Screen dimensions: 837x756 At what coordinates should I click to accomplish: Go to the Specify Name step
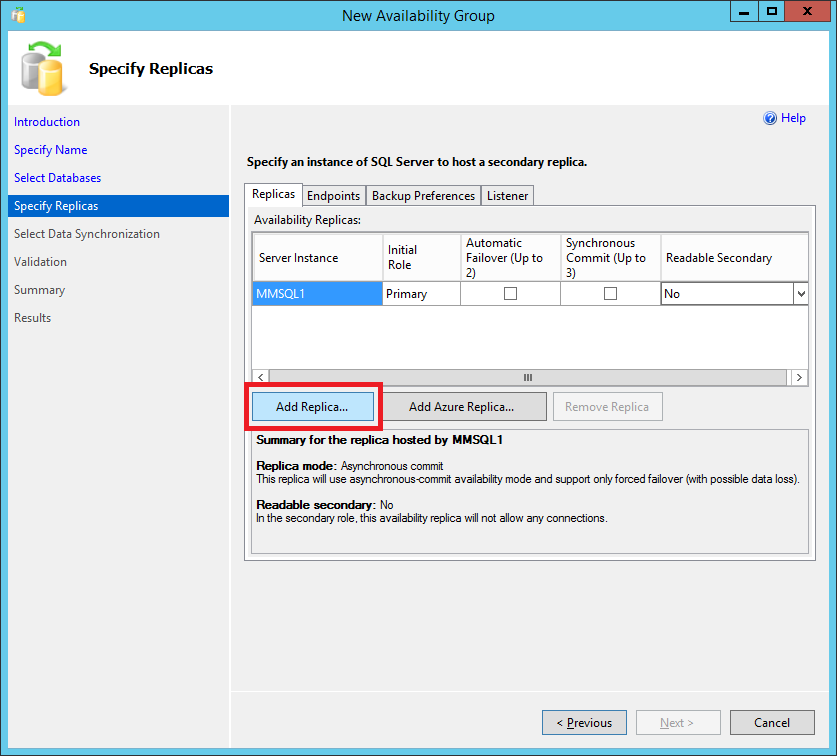click(50, 150)
